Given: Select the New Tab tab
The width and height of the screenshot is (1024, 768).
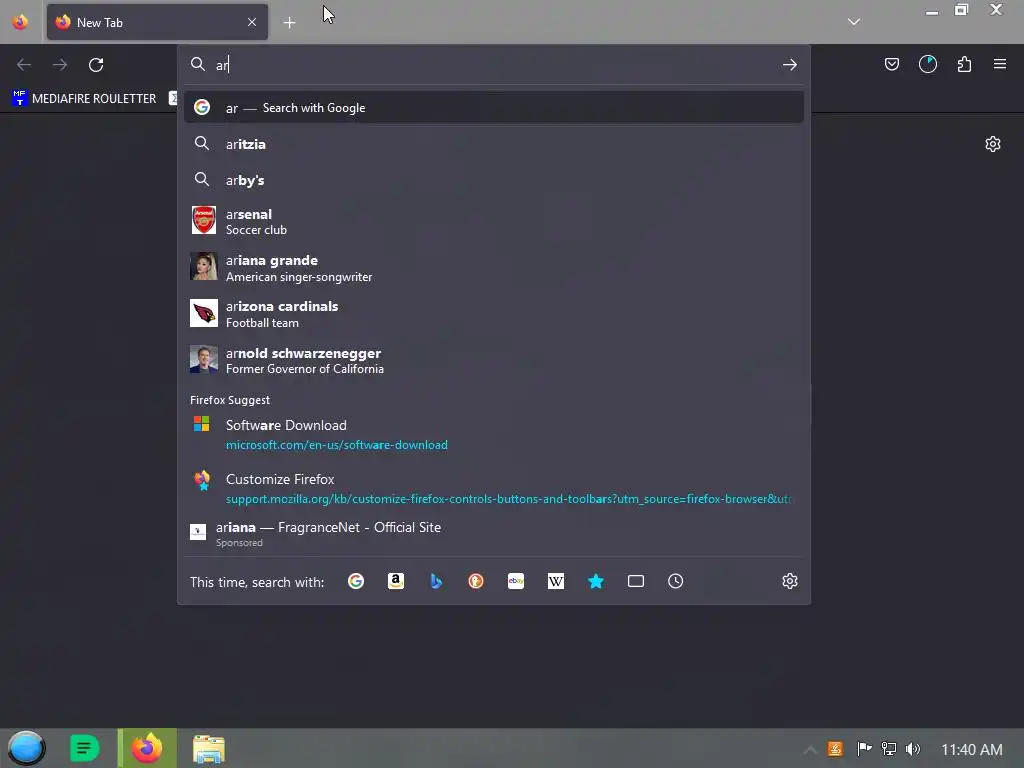Looking at the screenshot, I should click(x=157, y=22).
